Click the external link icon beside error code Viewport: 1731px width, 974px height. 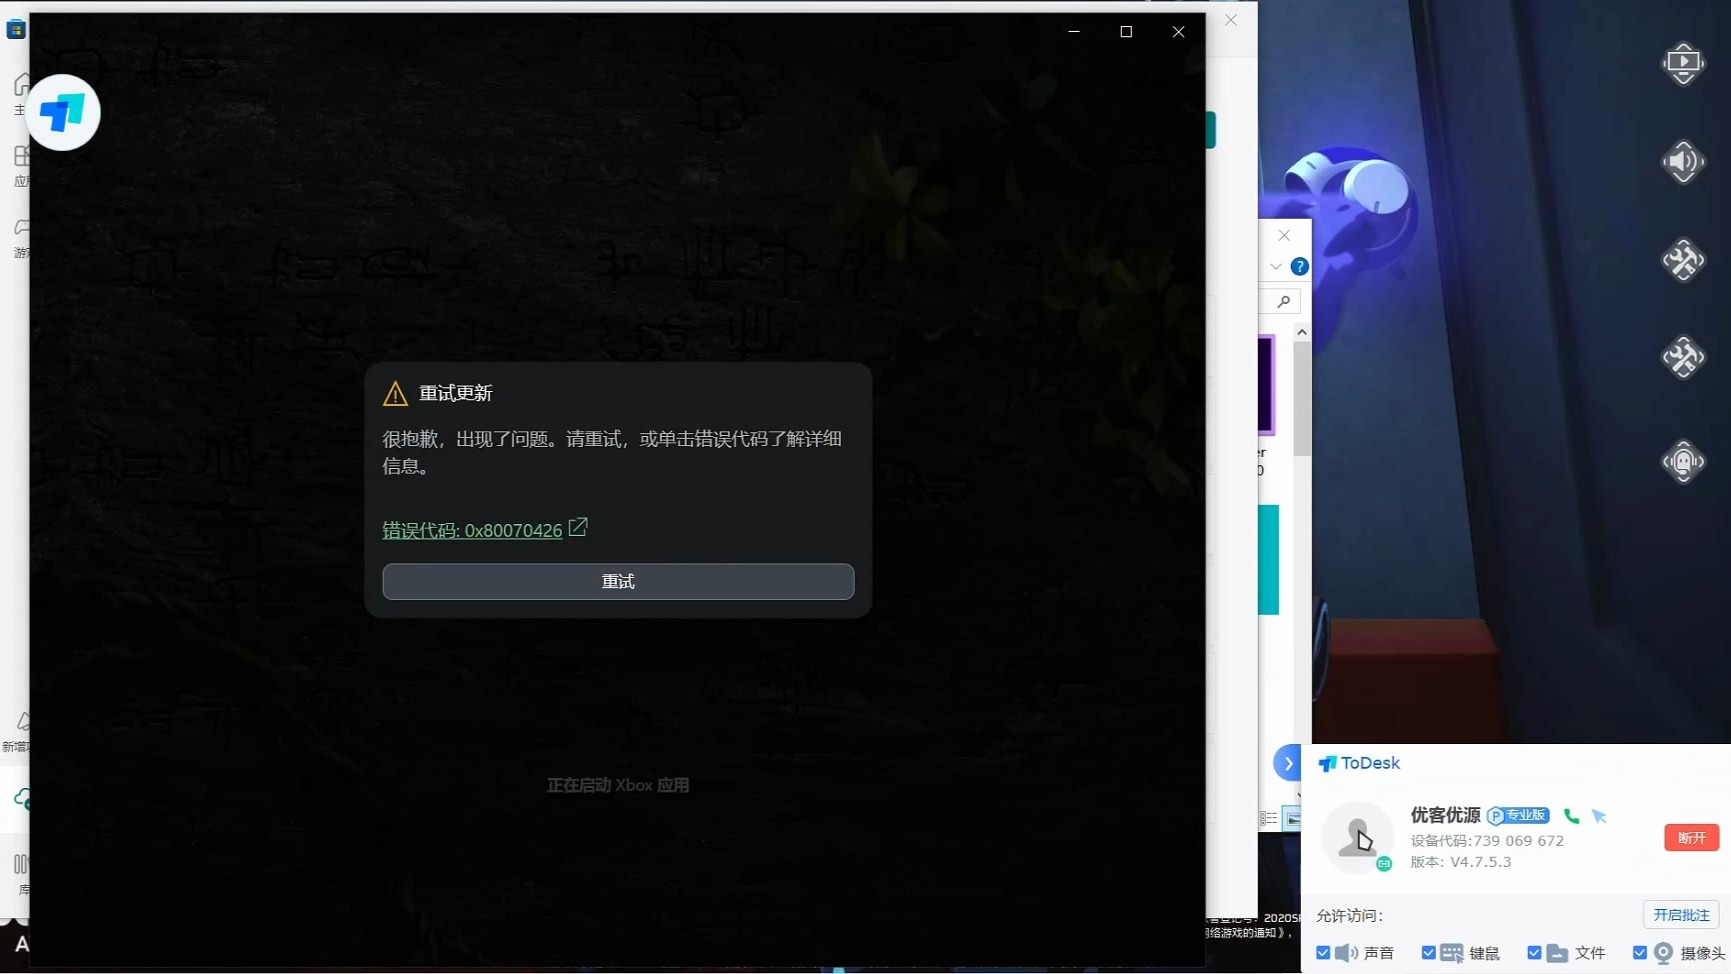(578, 527)
